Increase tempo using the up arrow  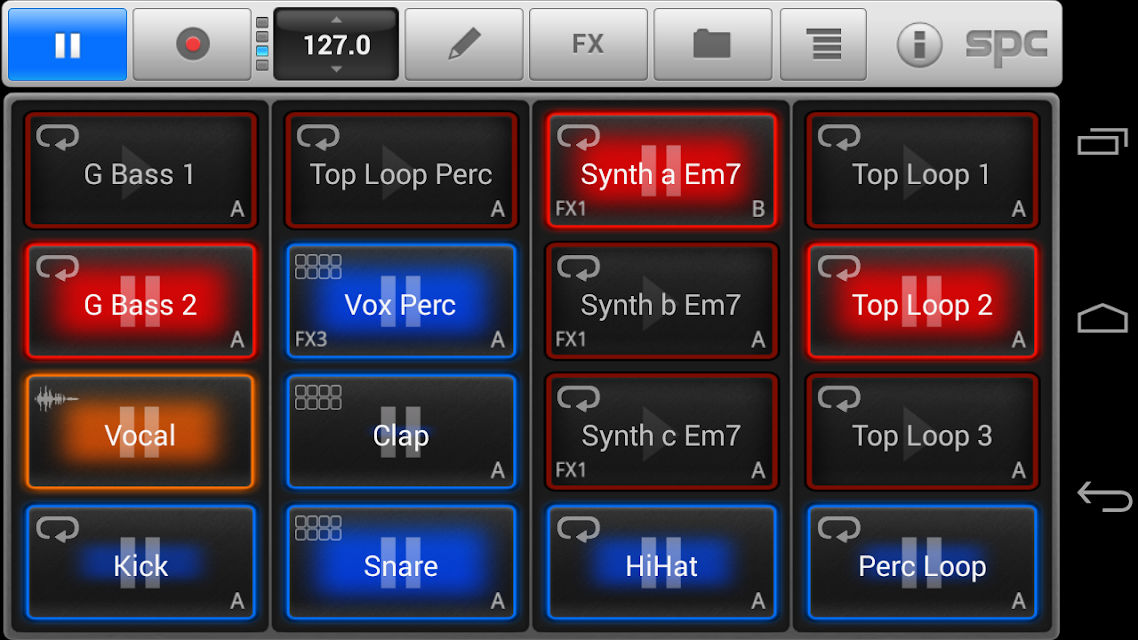click(336, 20)
